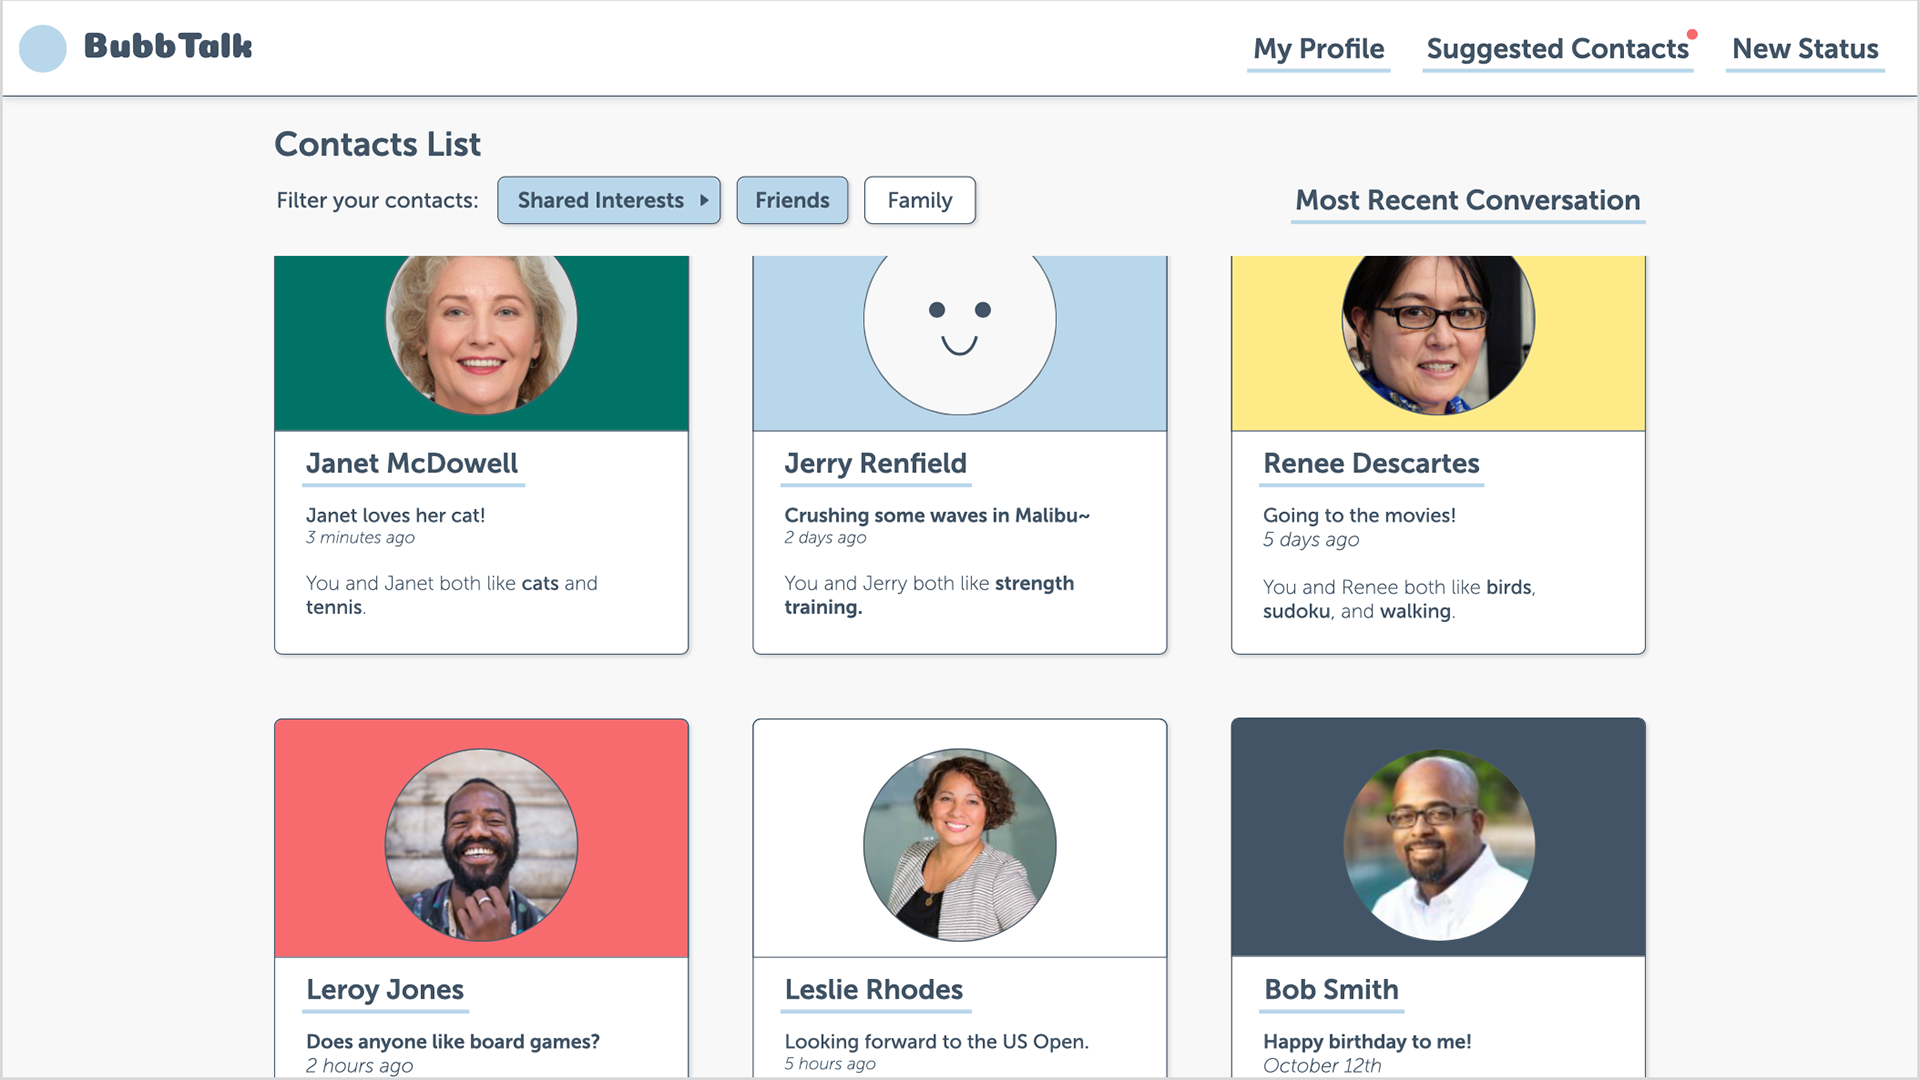Click Janet McDowell's profile photo

[481, 334]
